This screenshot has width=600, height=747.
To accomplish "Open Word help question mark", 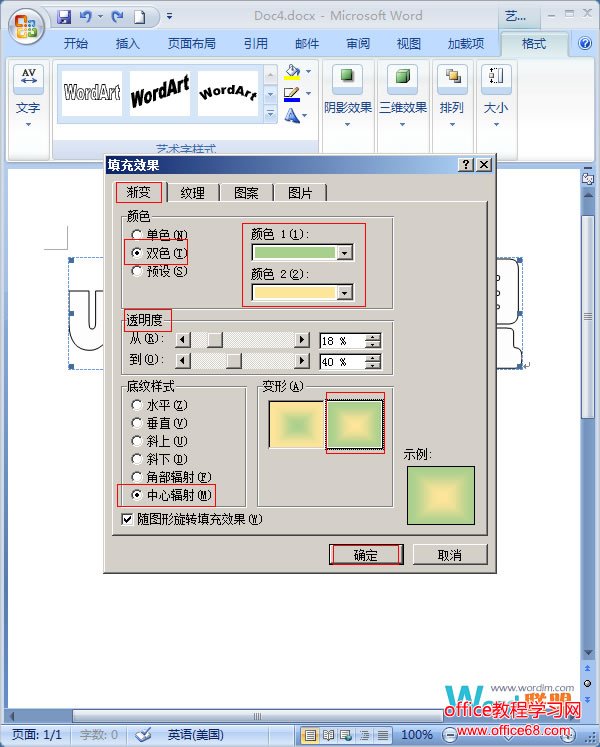I will 585,43.
